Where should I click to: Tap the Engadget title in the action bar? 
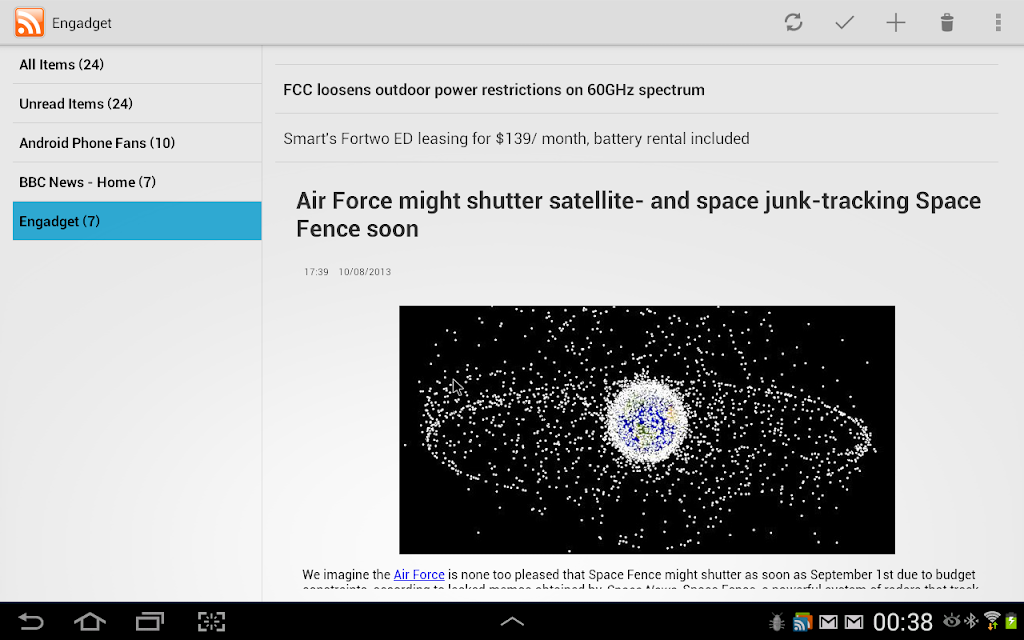coord(82,23)
